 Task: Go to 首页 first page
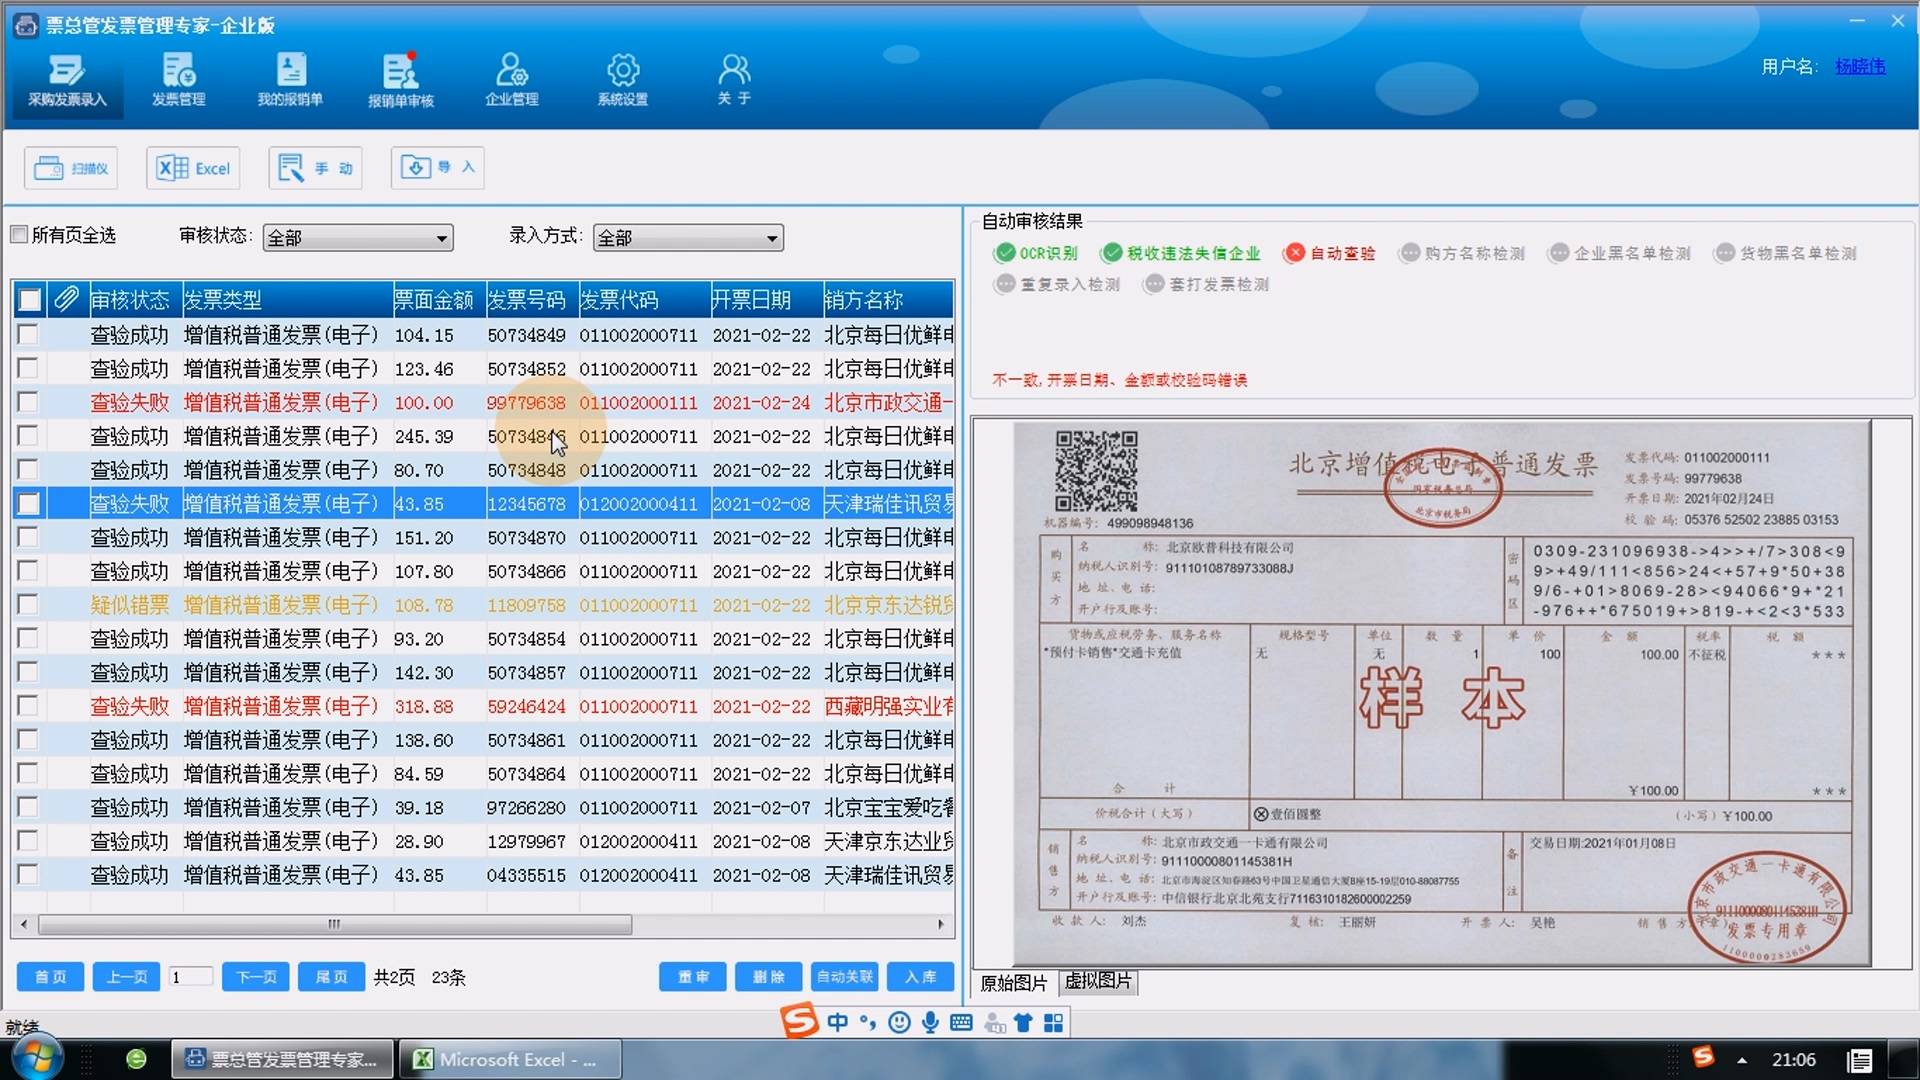[x=50, y=977]
